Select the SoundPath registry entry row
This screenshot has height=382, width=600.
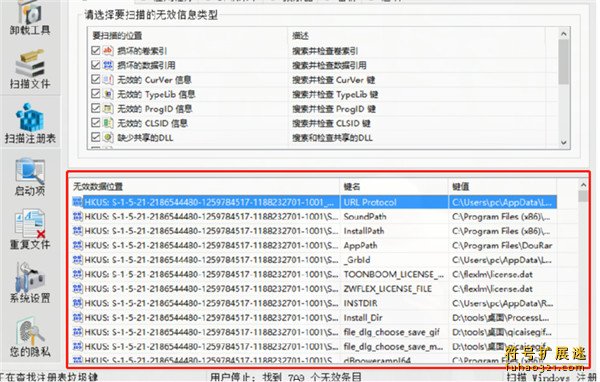coord(314,217)
